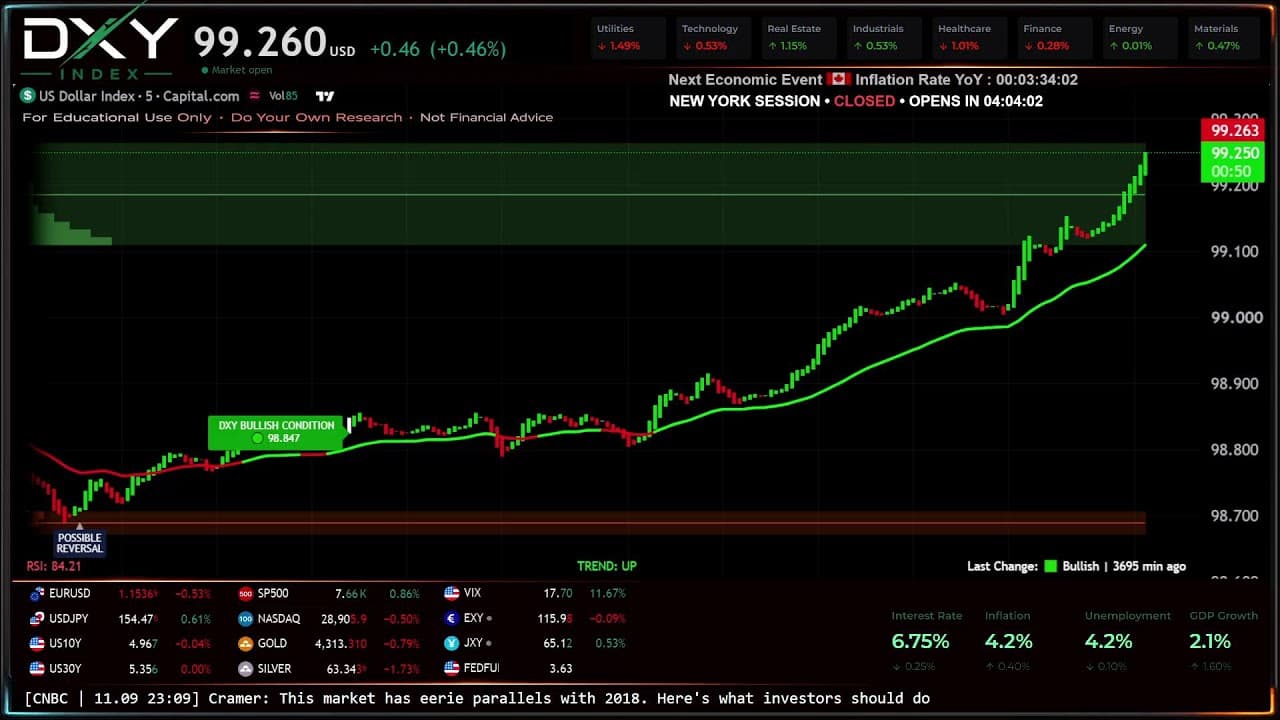The width and height of the screenshot is (1280, 720).
Task: Click the SP500 red badge icon
Action: (x=246, y=593)
